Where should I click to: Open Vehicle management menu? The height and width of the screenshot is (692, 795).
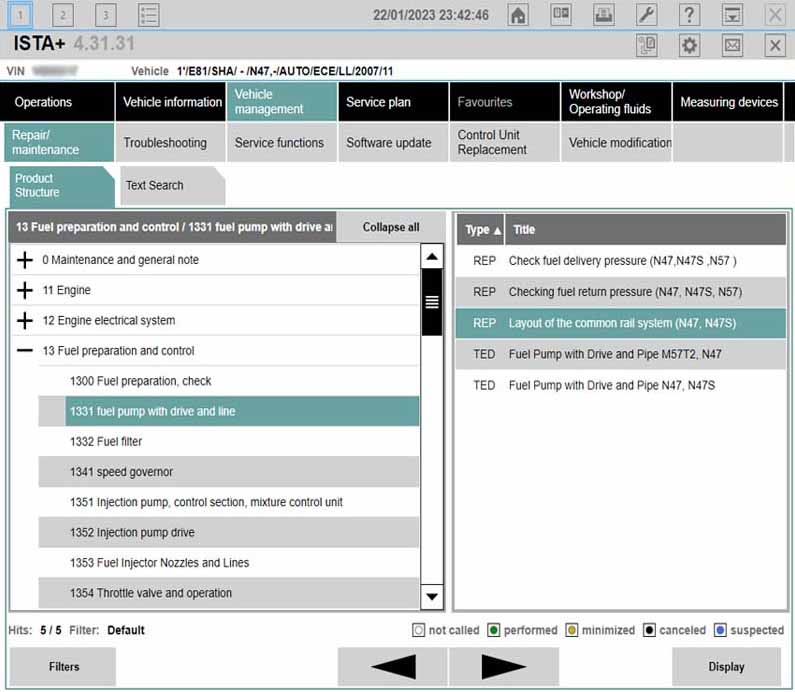click(282, 102)
